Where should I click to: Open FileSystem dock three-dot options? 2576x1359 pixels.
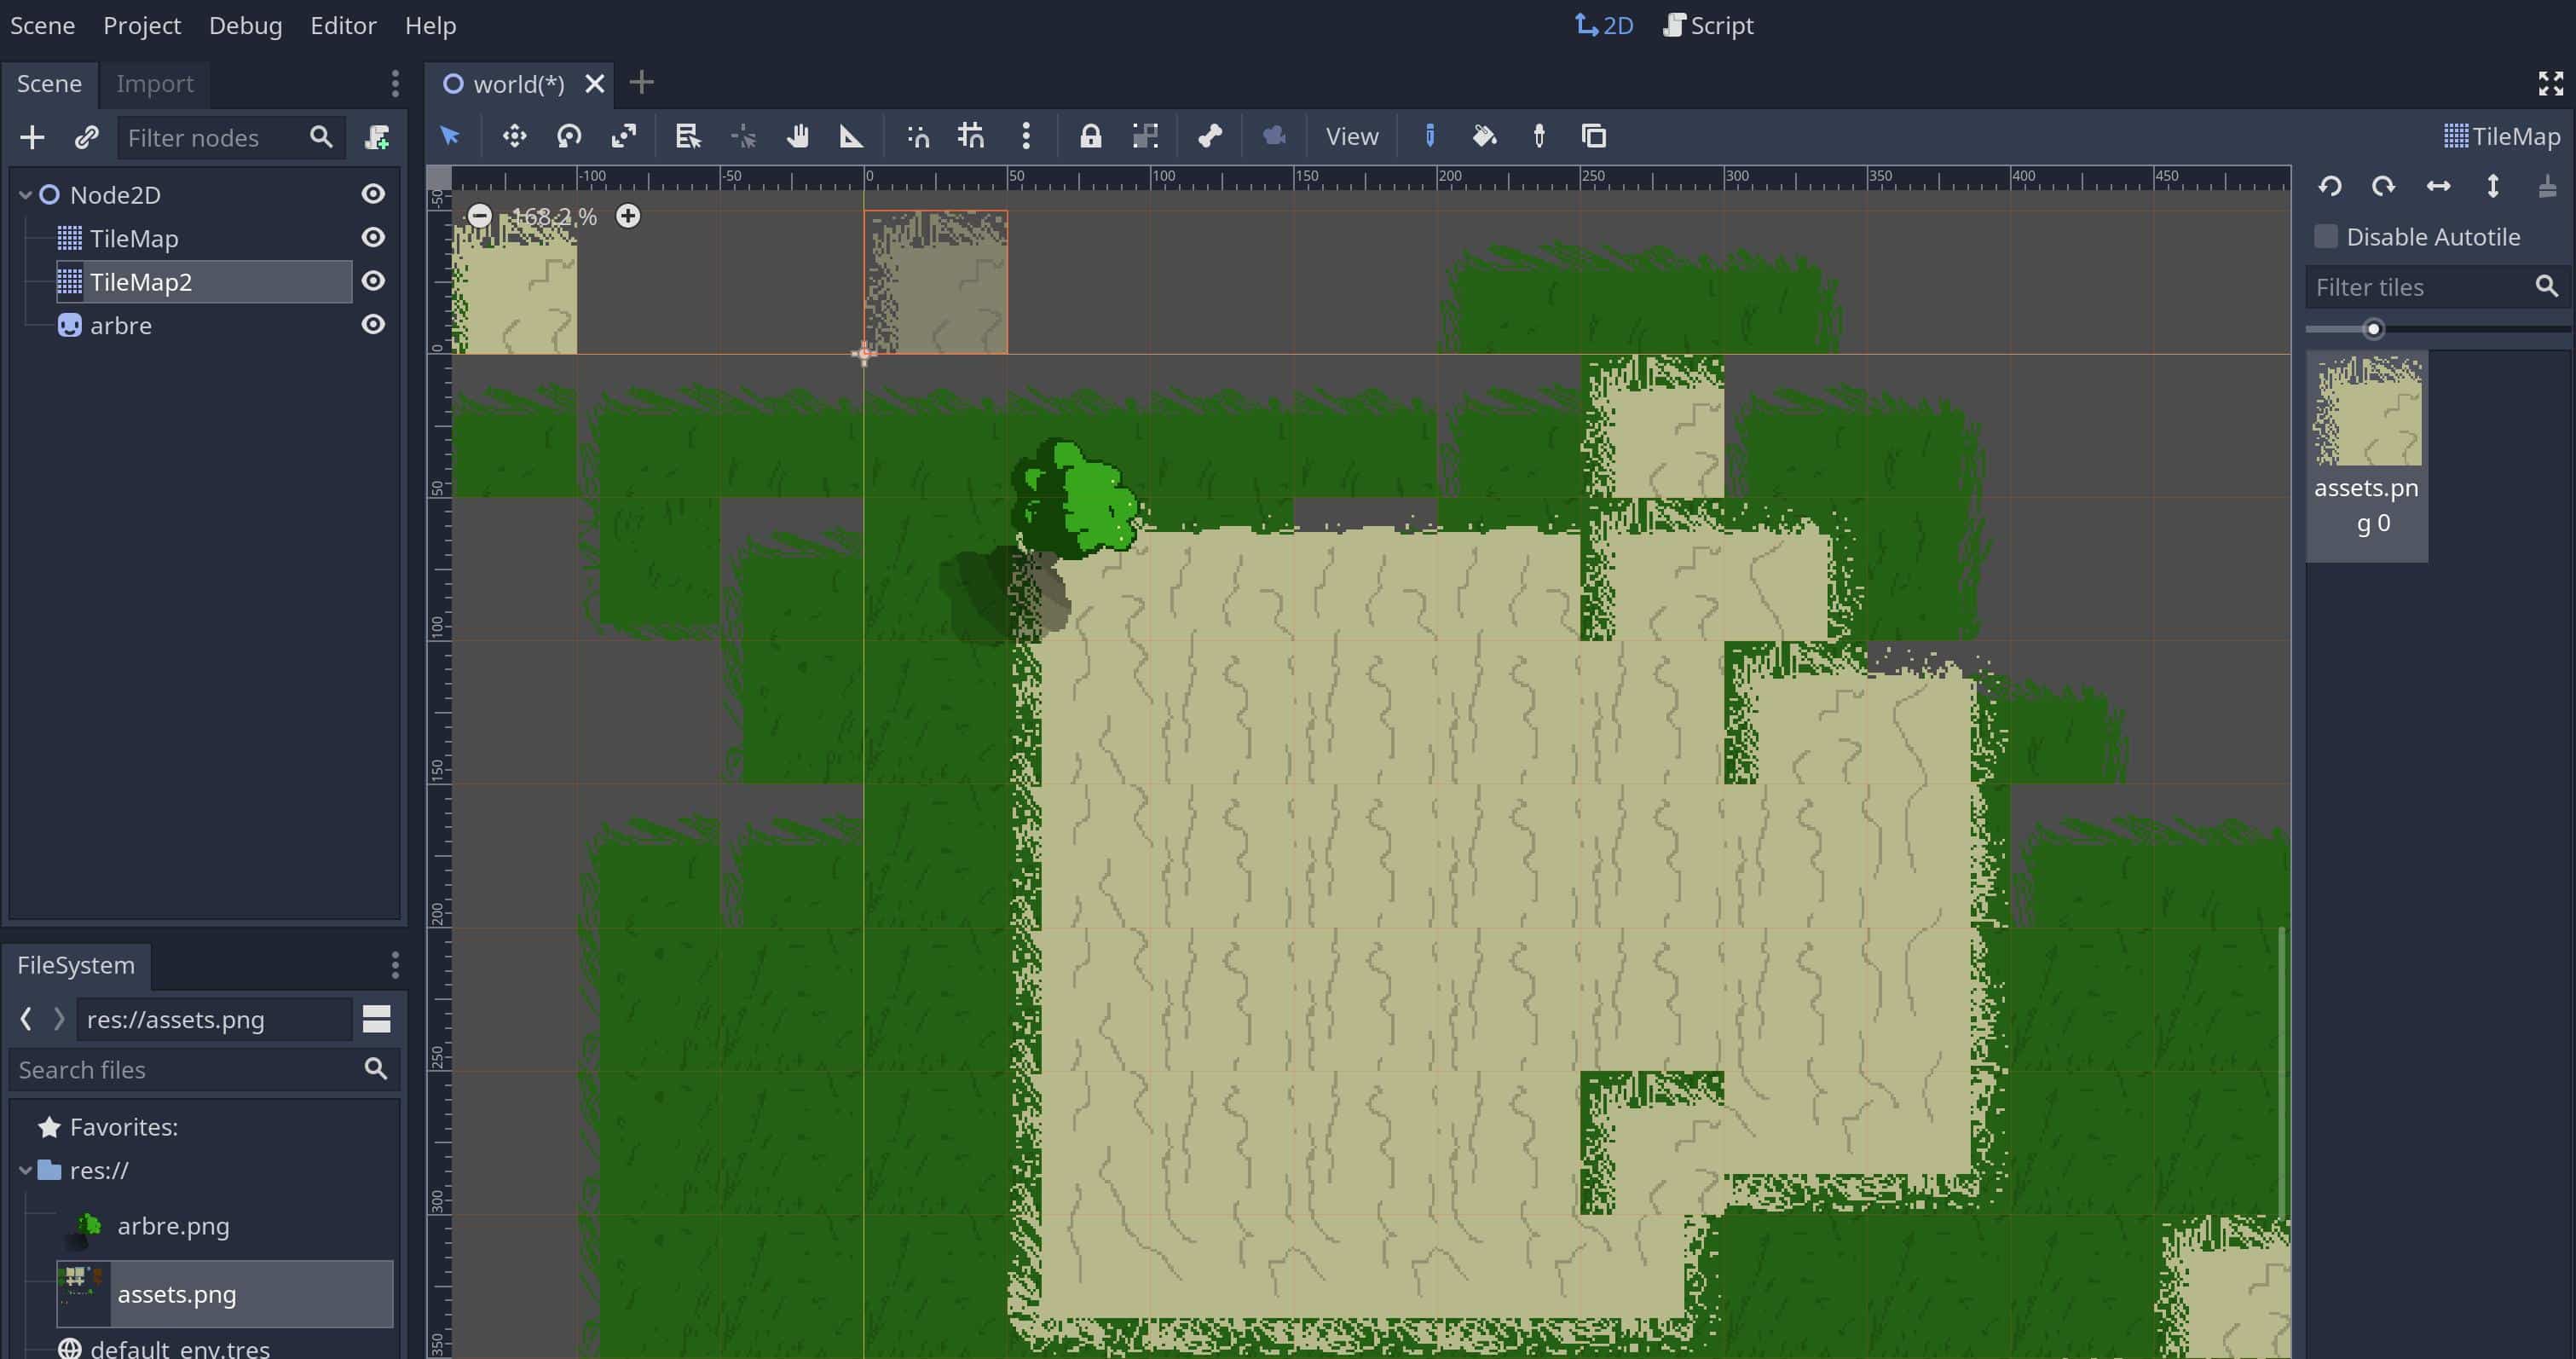tap(395, 965)
